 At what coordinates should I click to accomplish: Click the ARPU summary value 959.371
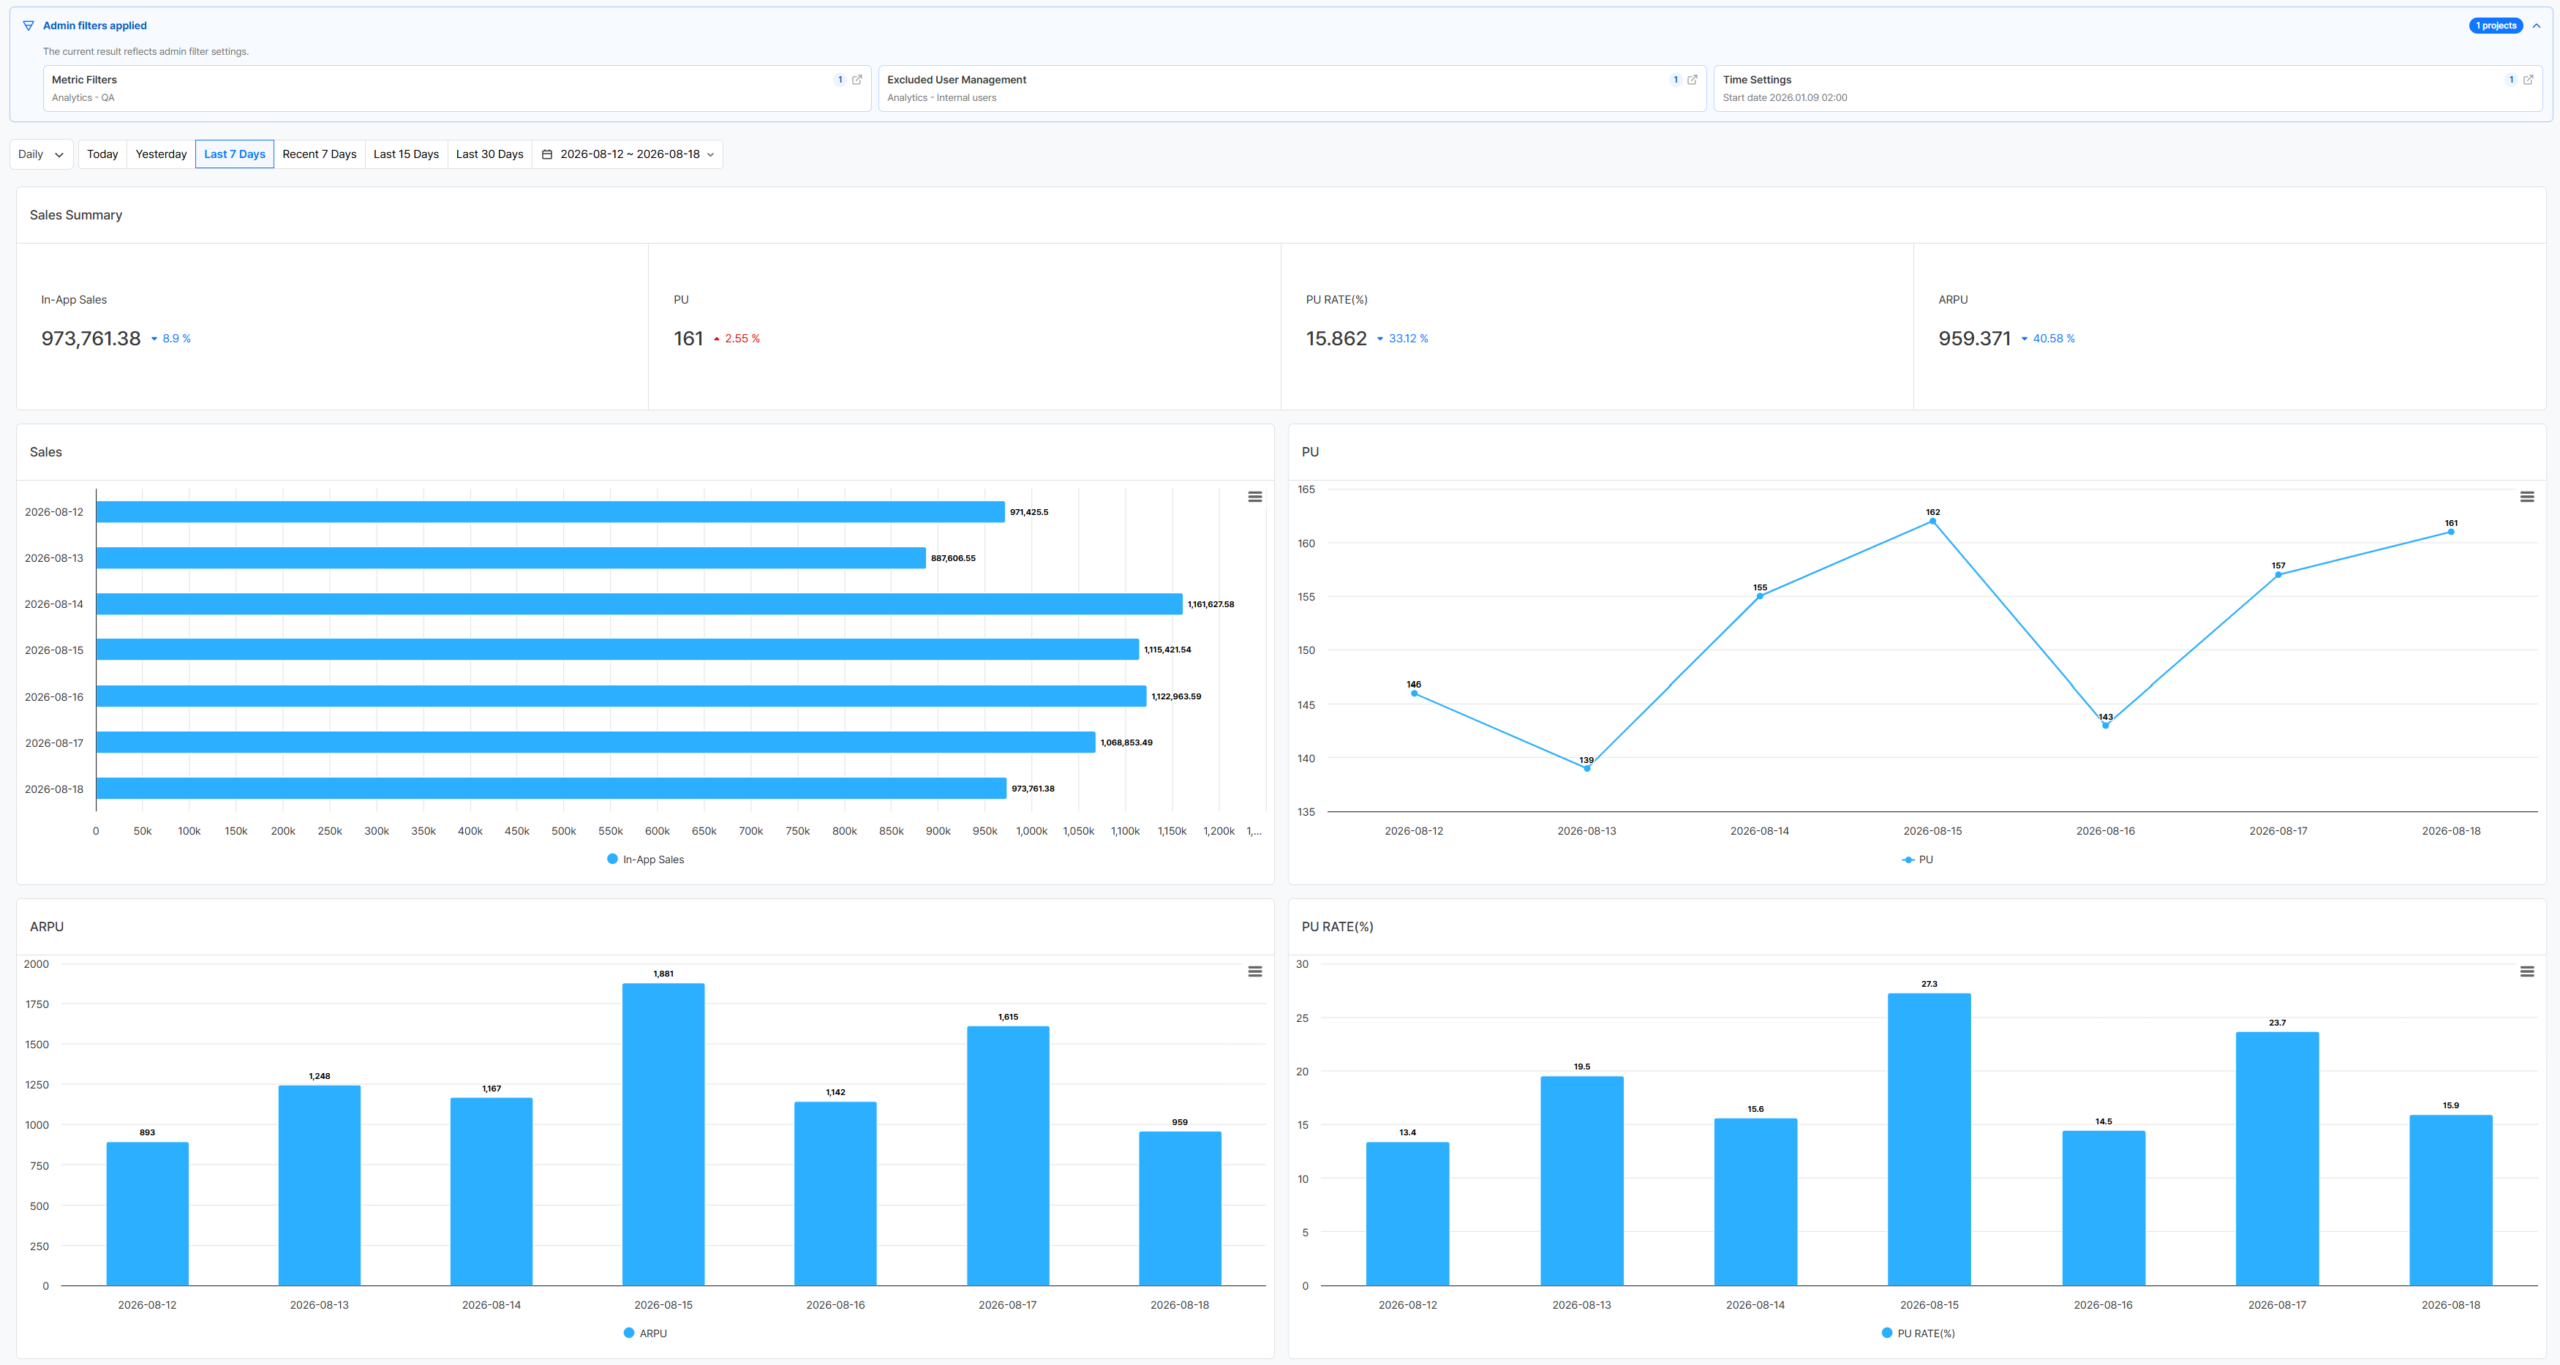pos(1975,339)
